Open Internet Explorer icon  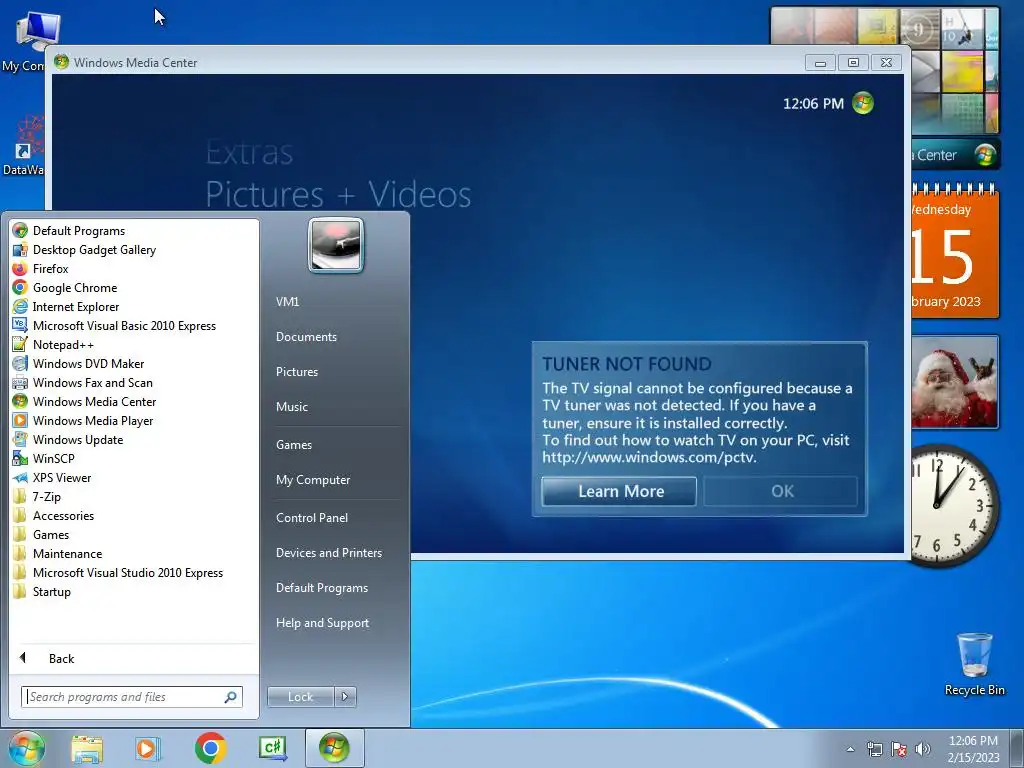coord(20,306)
